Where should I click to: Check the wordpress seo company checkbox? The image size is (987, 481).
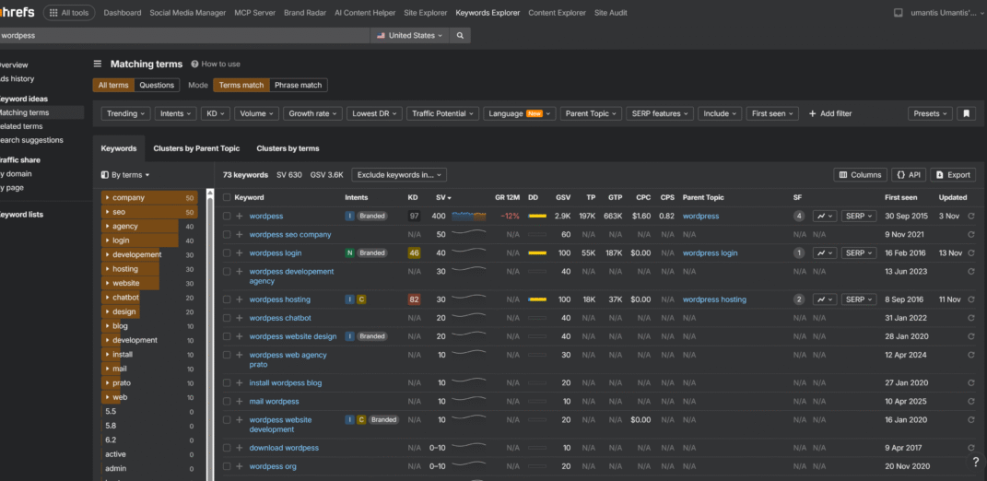227,234
